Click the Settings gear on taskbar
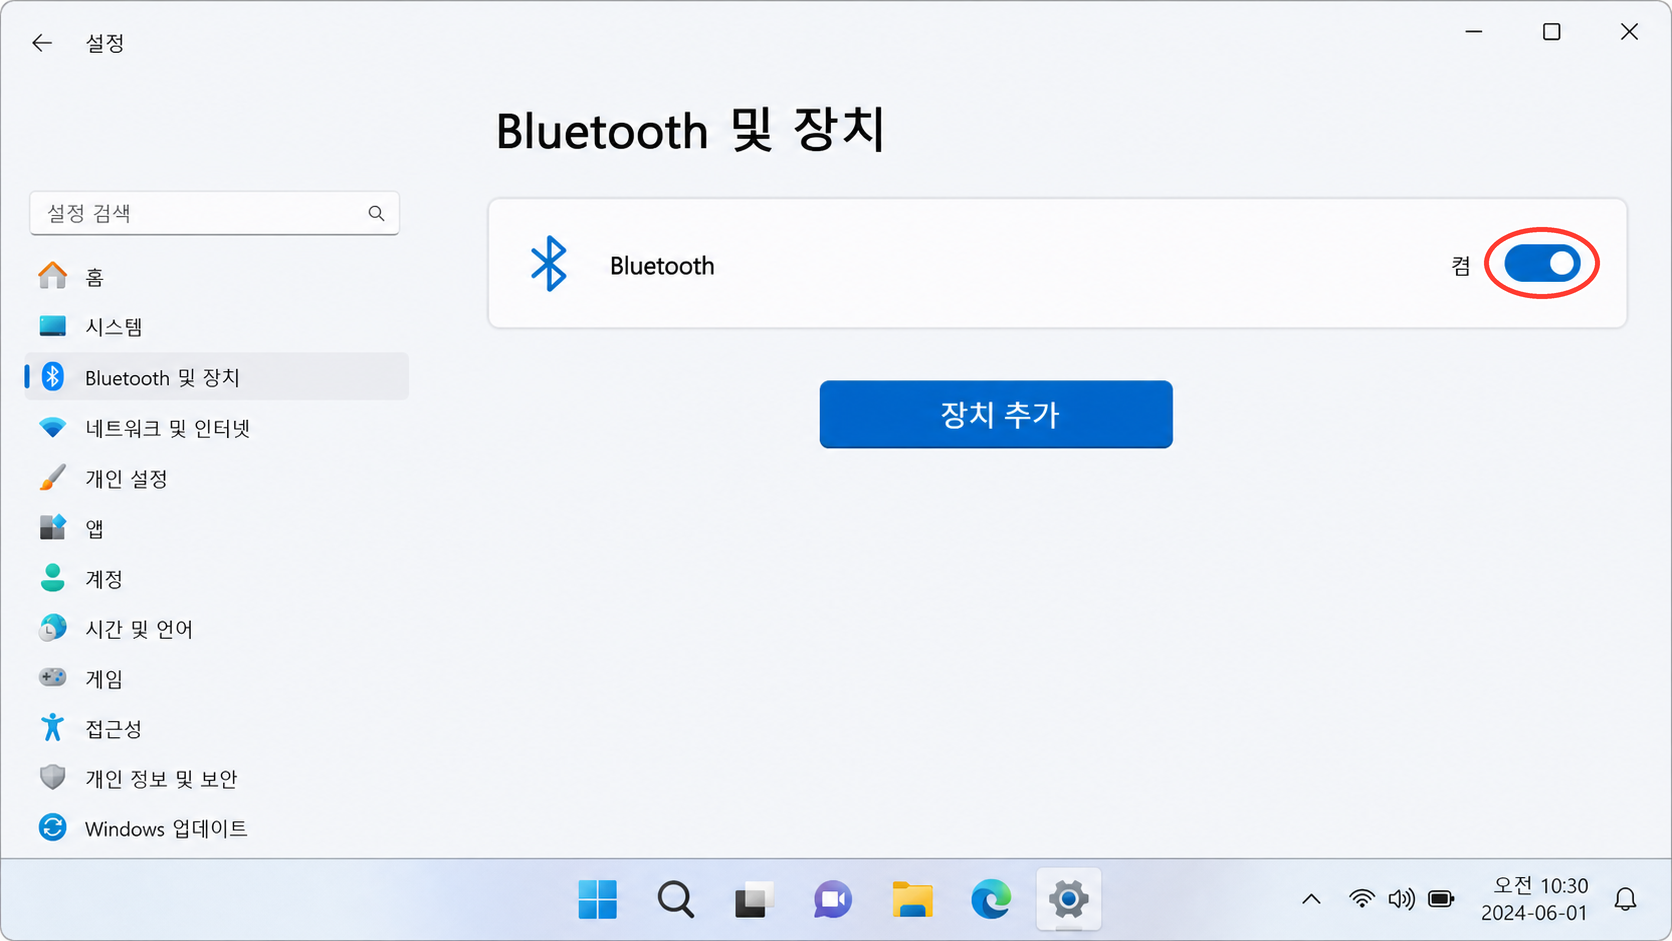Image resolution: width=1672 pixels, height=941 pixels. [1068, 900]
